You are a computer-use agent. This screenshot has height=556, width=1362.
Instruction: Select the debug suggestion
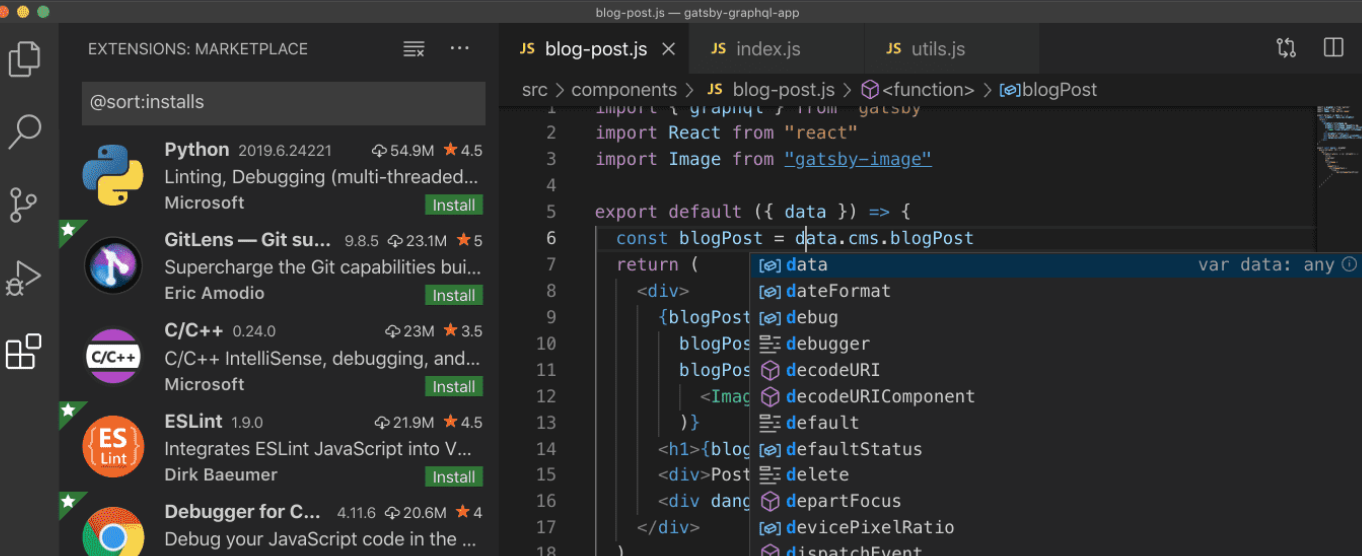click(x=1056, y=317)
